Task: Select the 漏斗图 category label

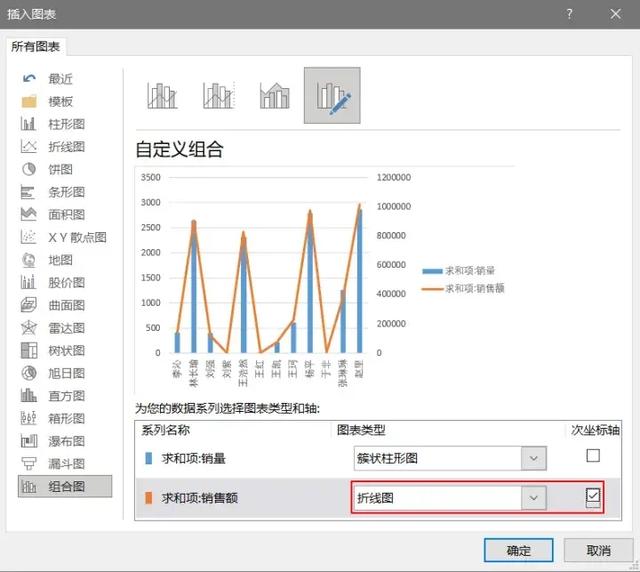Action: tap(67, 463)
